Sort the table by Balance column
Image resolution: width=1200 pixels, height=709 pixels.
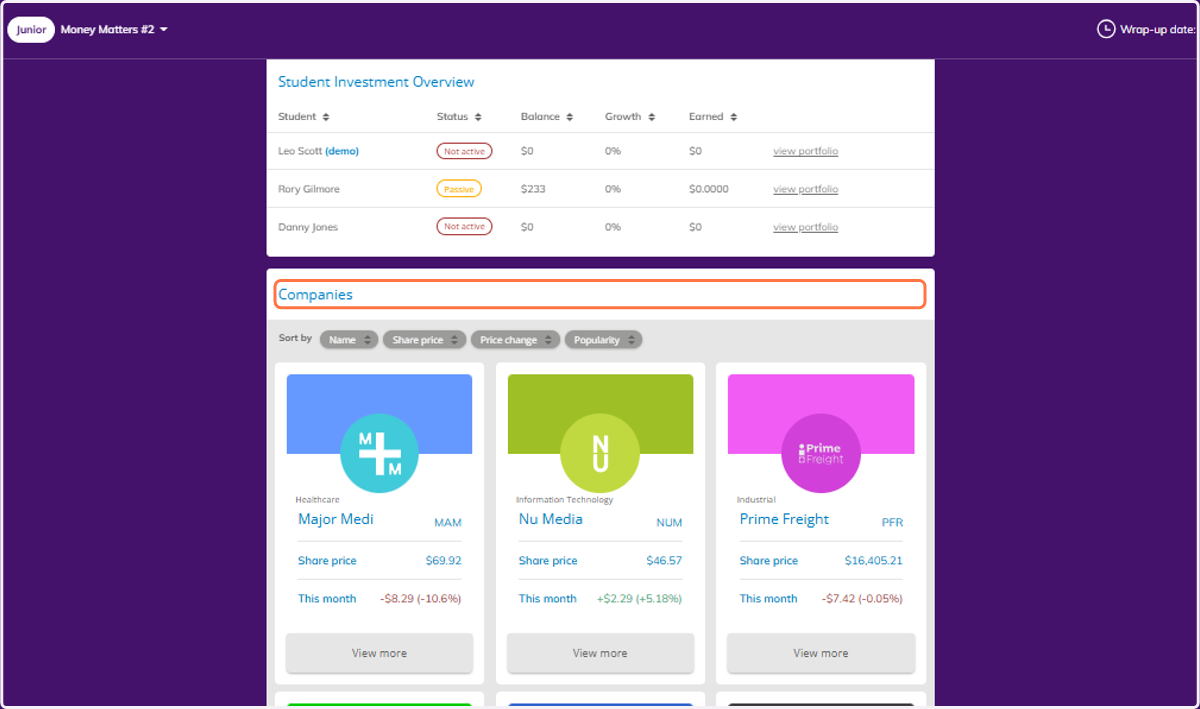tap(570, 117)
